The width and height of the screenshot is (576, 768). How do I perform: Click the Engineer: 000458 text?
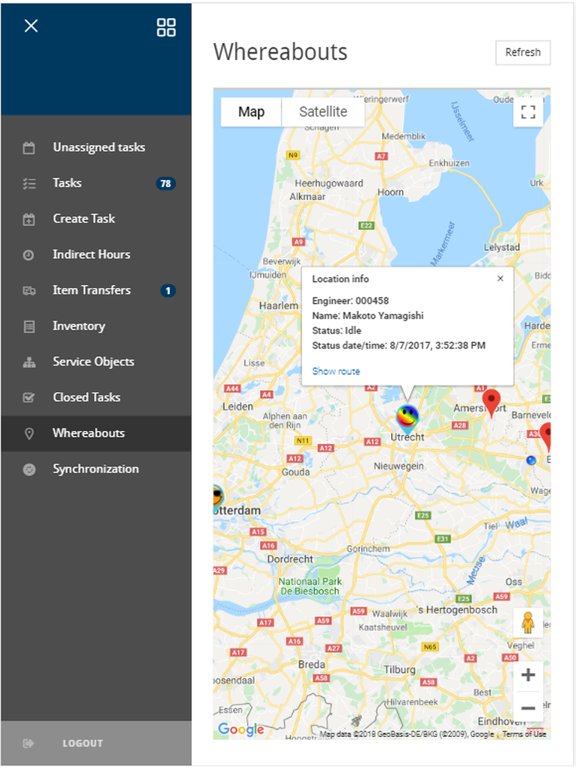[x=350, y=301]
